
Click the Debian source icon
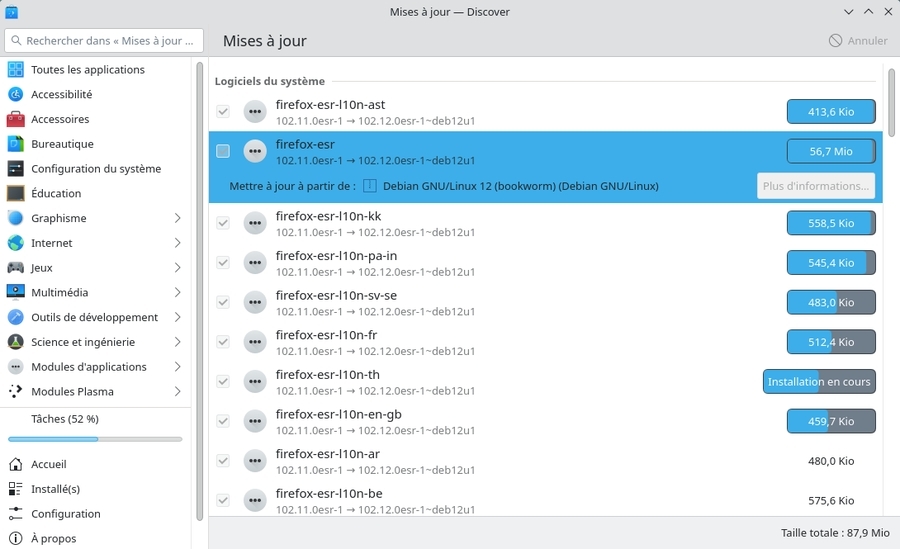(370, 185)
